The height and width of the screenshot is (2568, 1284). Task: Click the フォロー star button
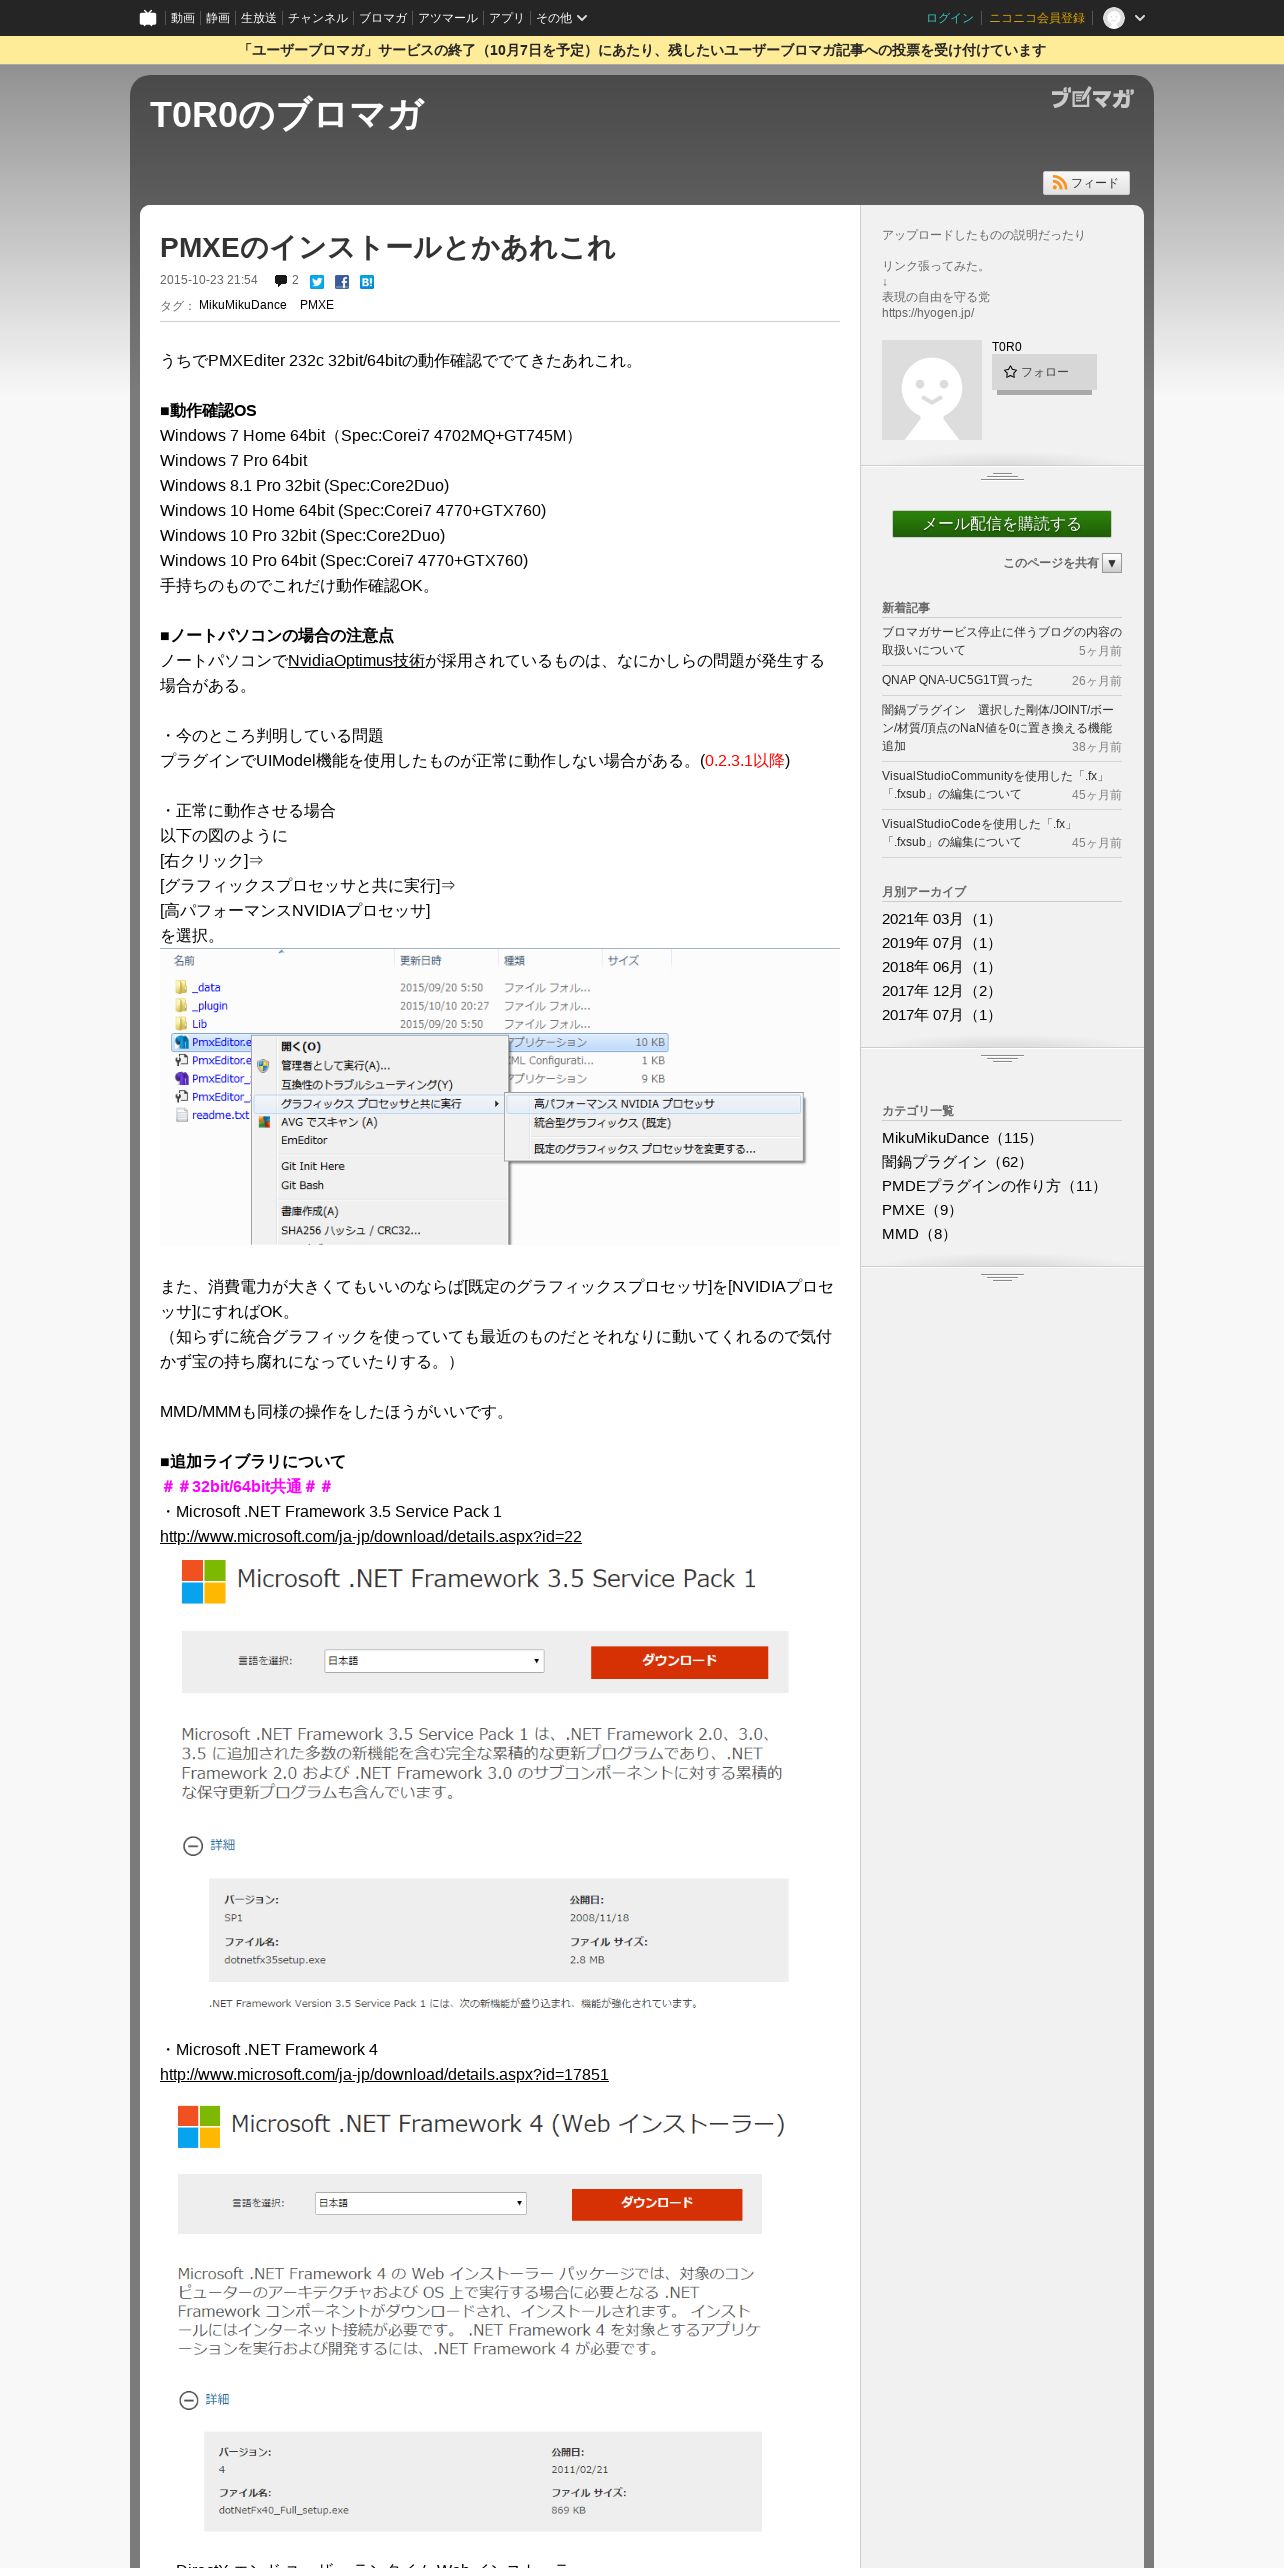pyautogui.click(x=1044, y=372)
